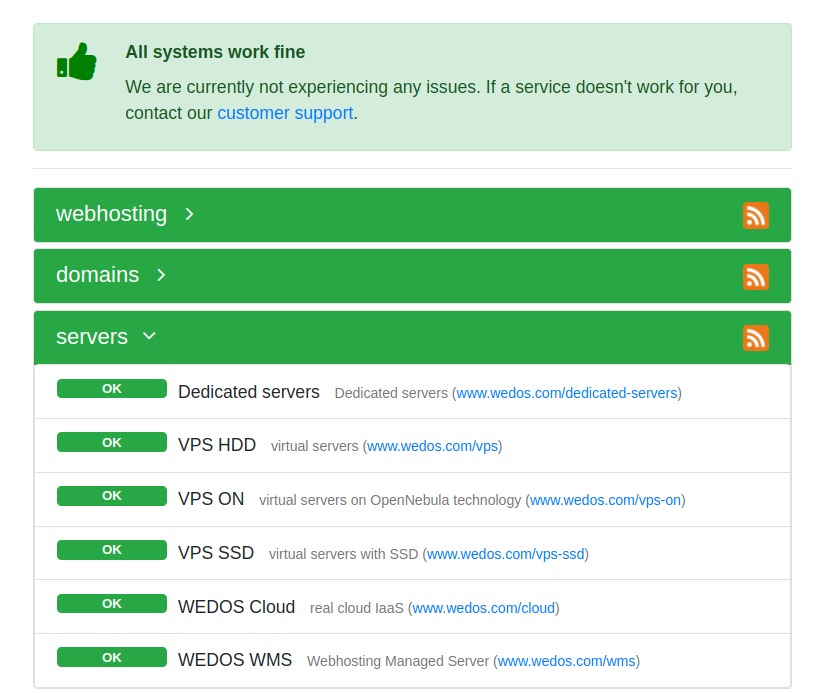Click the domains section title
The height and width of the screenshot is (693, 826).
pos(97,275)
